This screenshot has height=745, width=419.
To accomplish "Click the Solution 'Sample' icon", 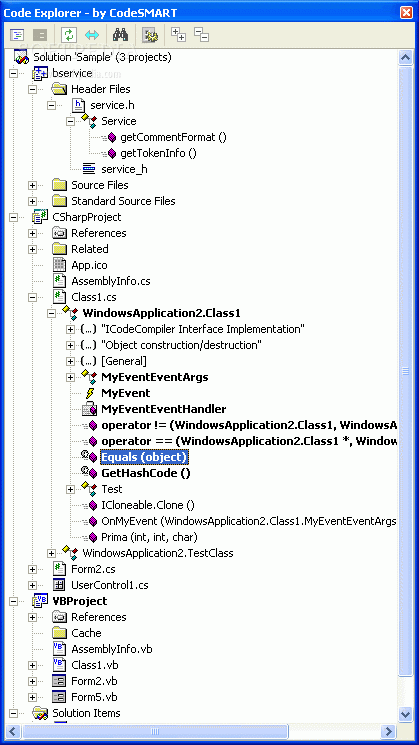I will pyautogui.click(x=22, y=57).
